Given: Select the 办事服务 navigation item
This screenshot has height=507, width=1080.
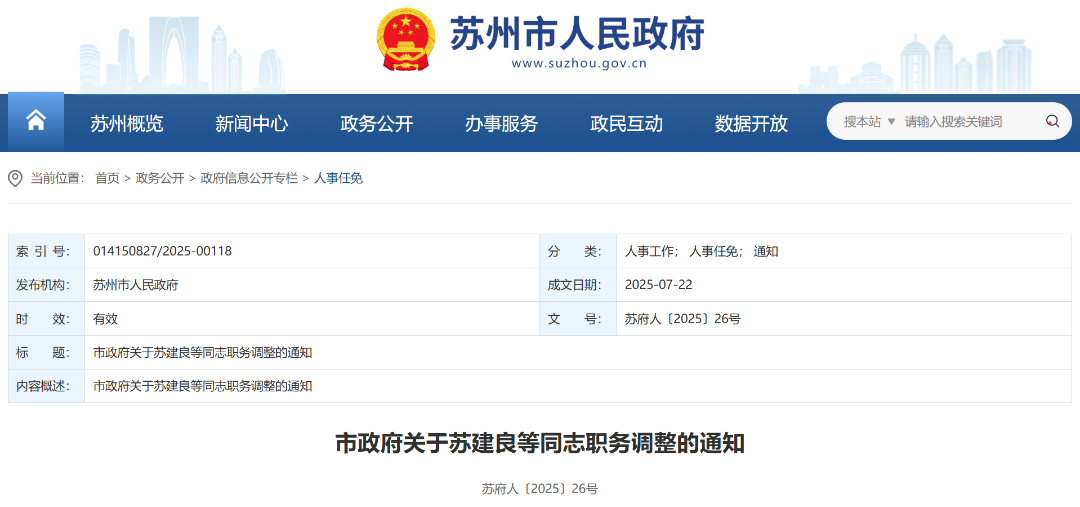Looking at the screenshot, I should pos(501,123).
